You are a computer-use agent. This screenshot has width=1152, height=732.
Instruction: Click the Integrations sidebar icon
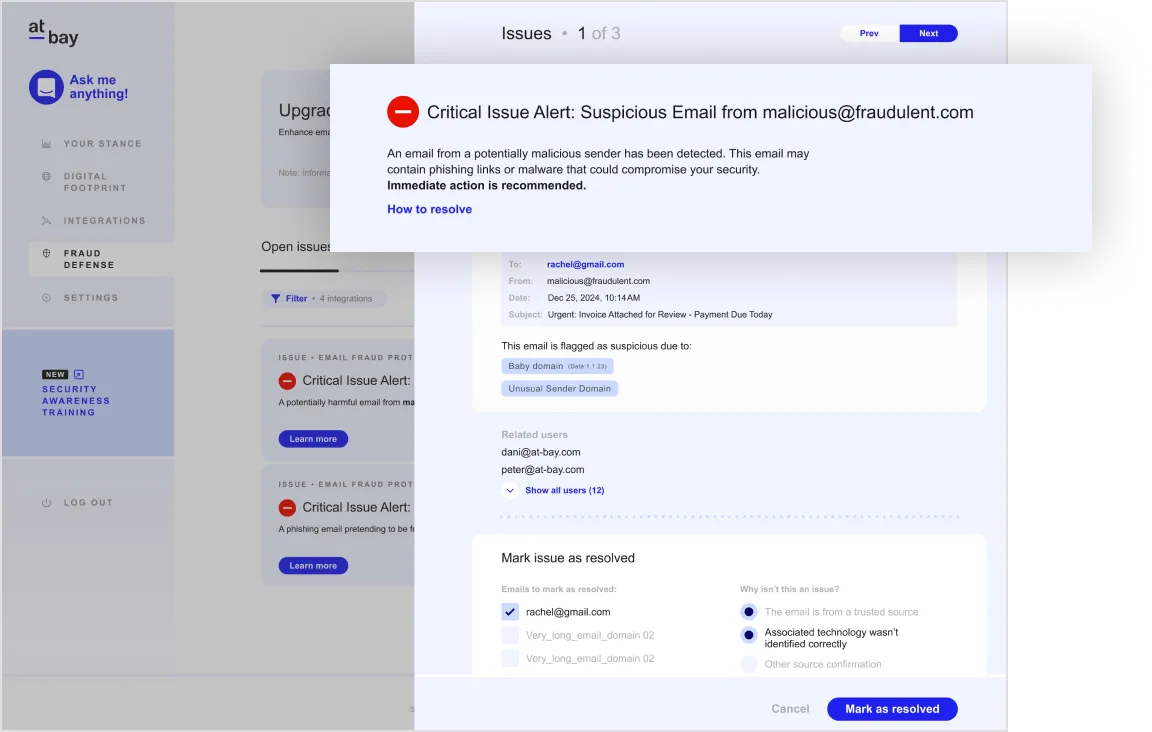(x=46, y=220)
